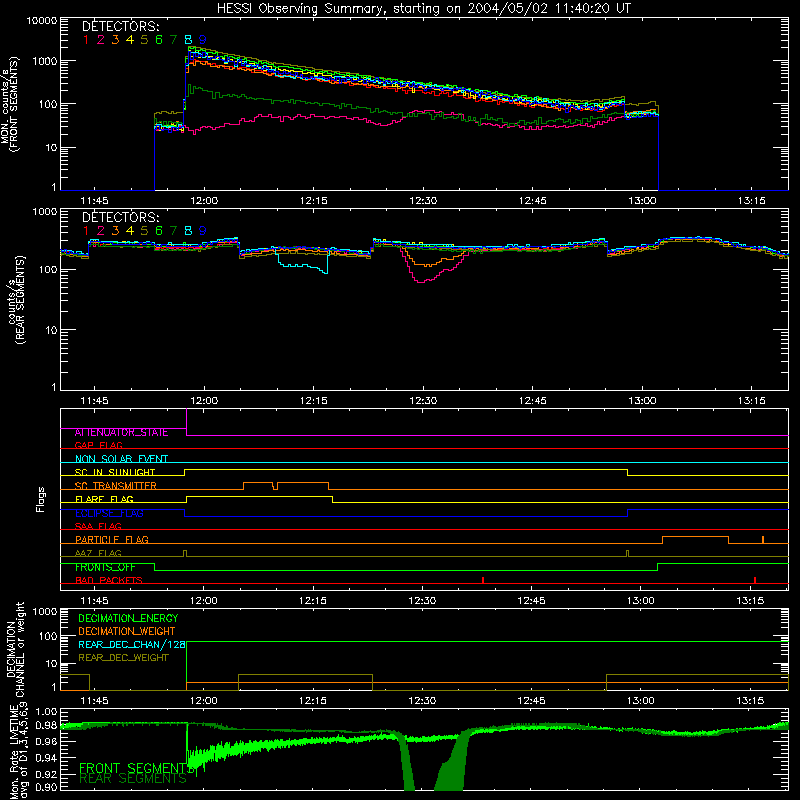Click red detector 1 in front segments legend
The width and height of the screenshot is (800, 800).
(86, 39)
